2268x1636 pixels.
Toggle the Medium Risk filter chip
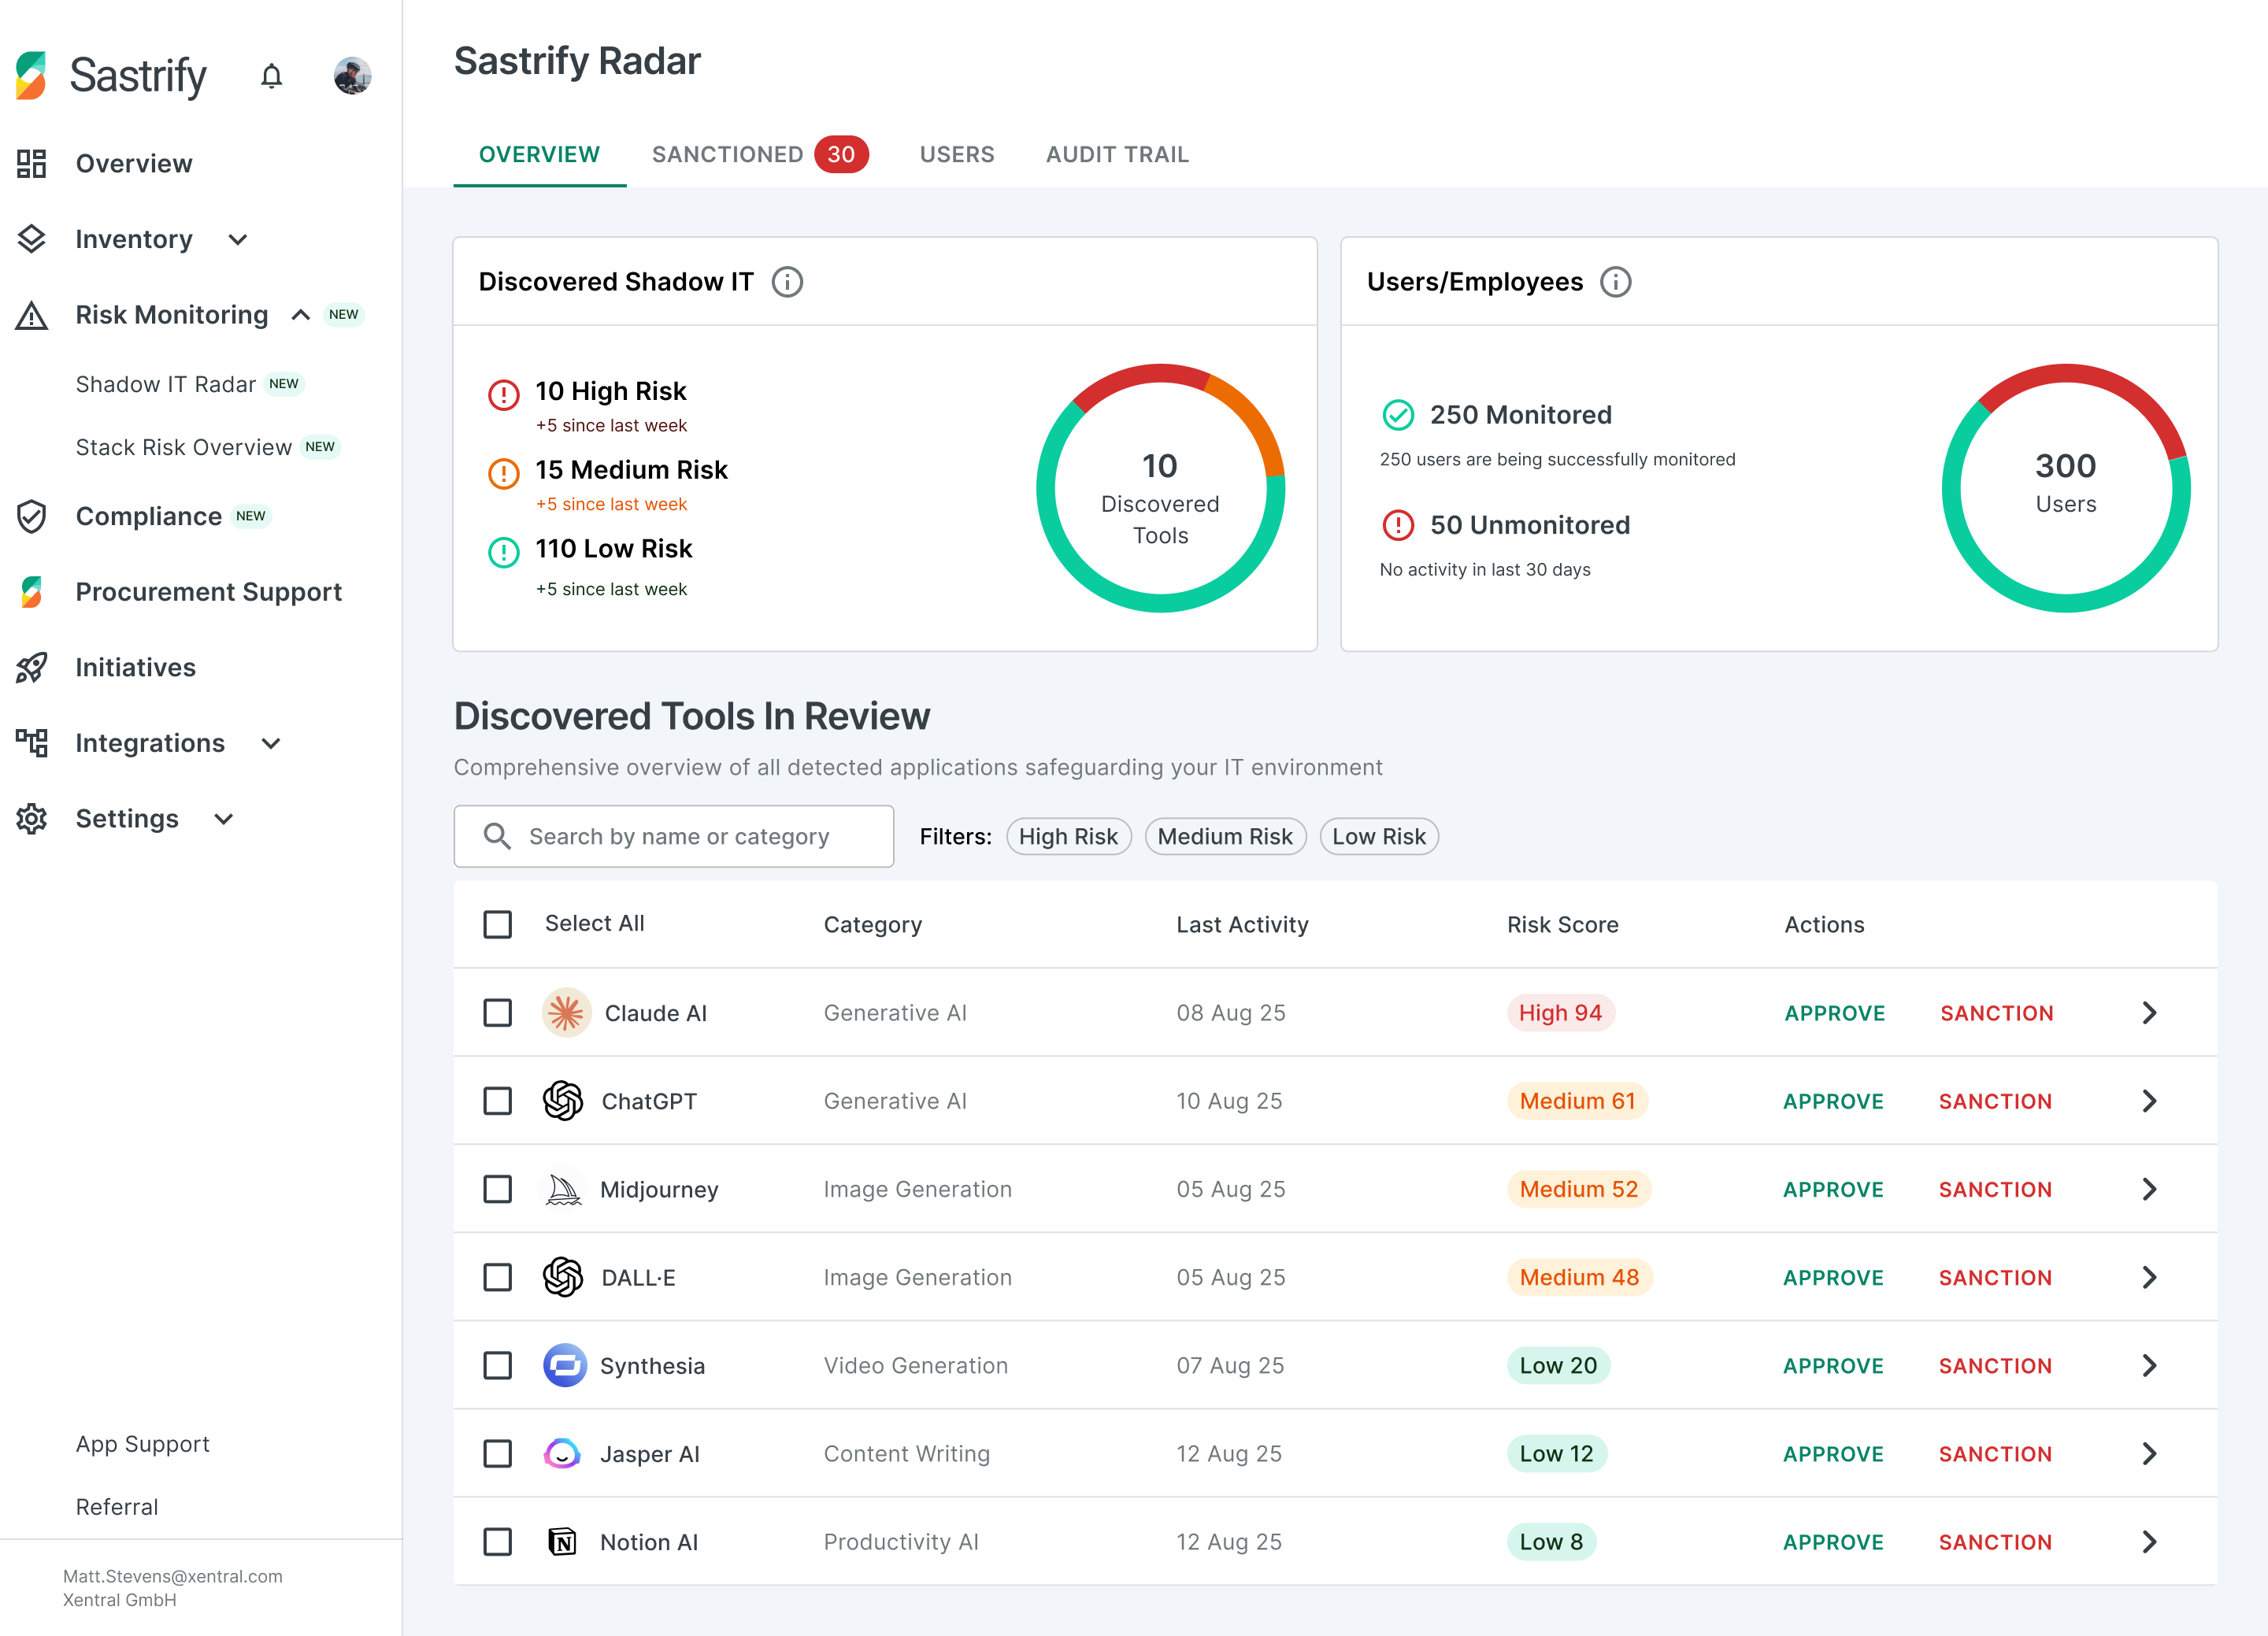[1225, 836]
